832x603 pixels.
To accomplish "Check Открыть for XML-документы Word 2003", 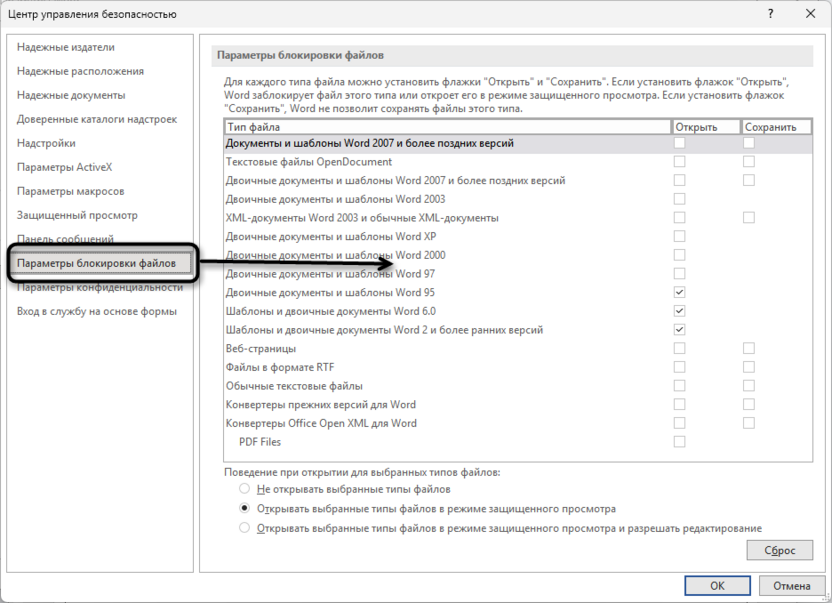I will coord(679,218).
